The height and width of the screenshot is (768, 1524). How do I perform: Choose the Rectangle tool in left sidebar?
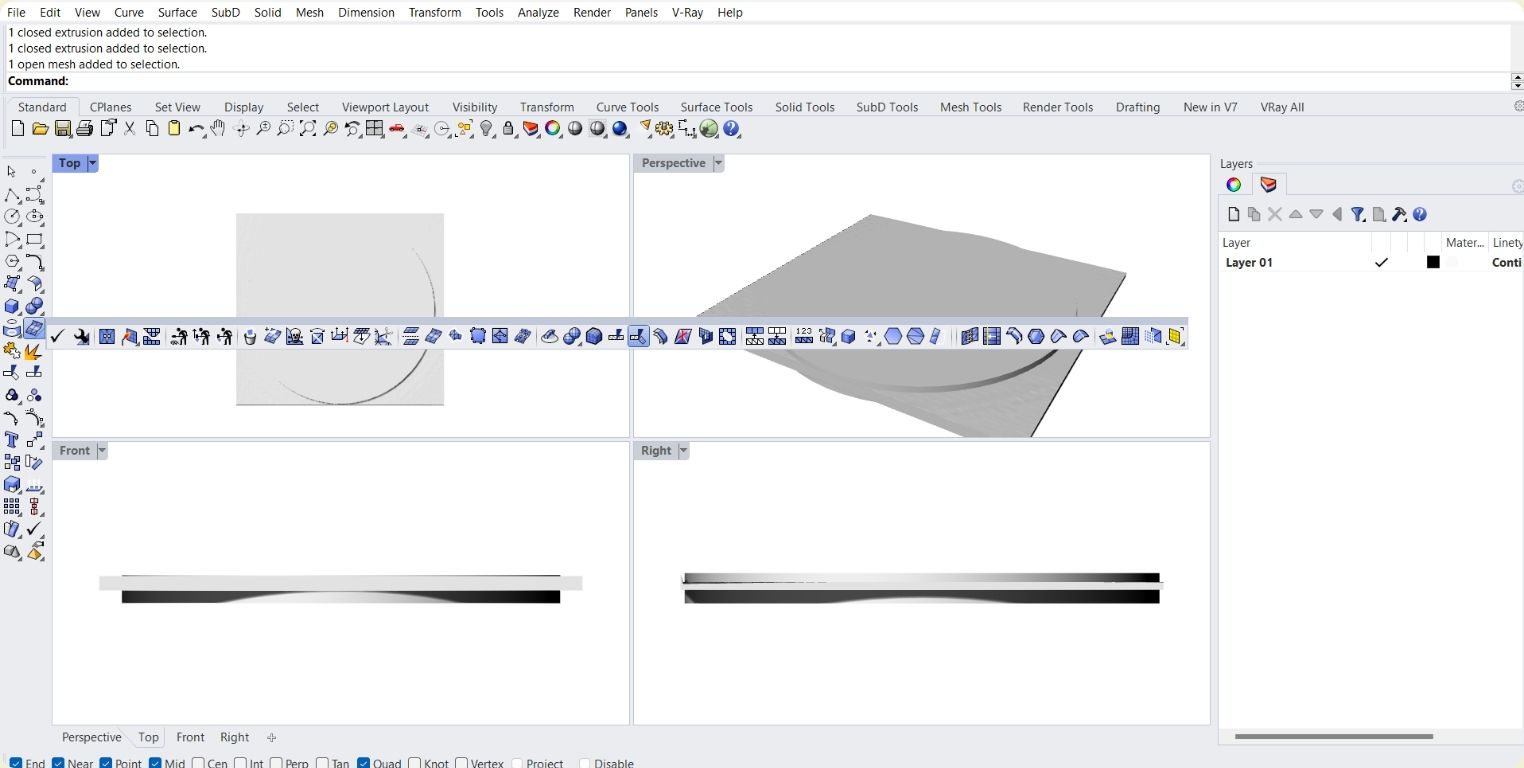click(35, 239)
